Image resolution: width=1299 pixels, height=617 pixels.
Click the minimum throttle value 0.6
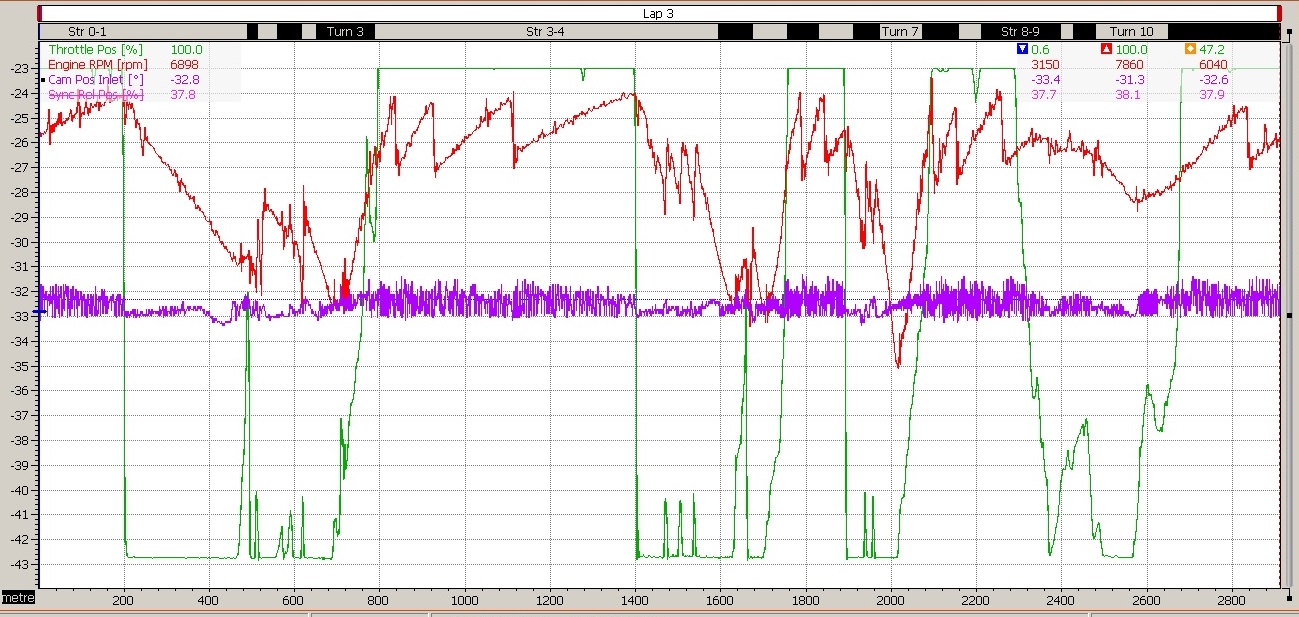[x=1040, y=49]
